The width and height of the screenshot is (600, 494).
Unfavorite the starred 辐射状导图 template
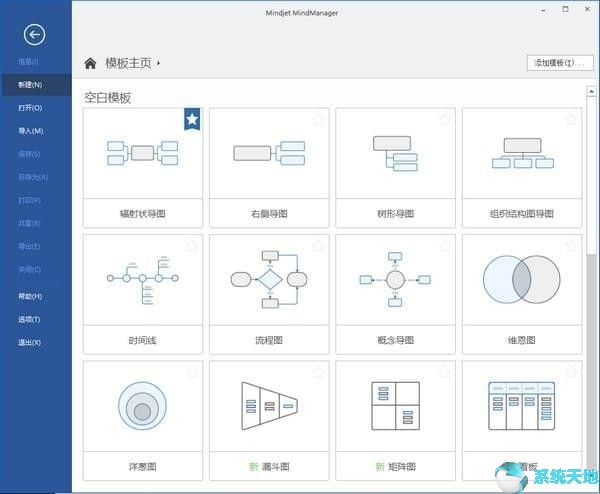[x=192, y=119]
